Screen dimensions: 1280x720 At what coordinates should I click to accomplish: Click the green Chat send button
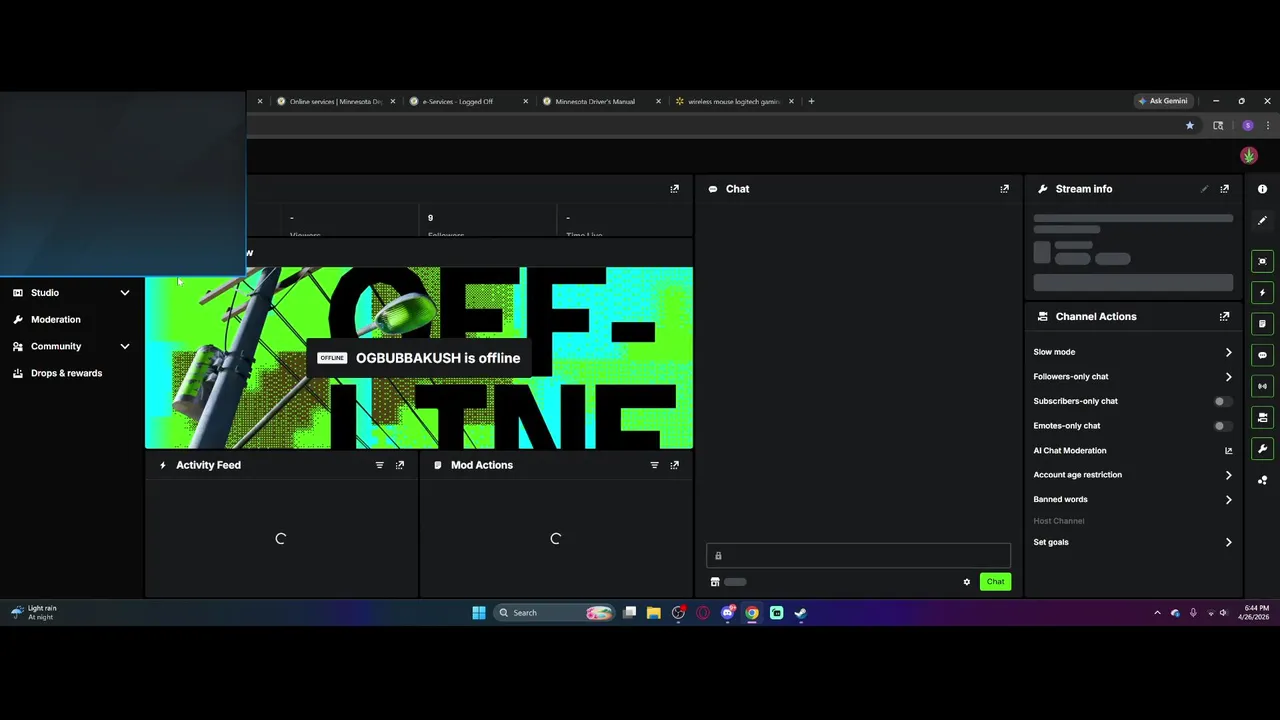pos(995,582)
